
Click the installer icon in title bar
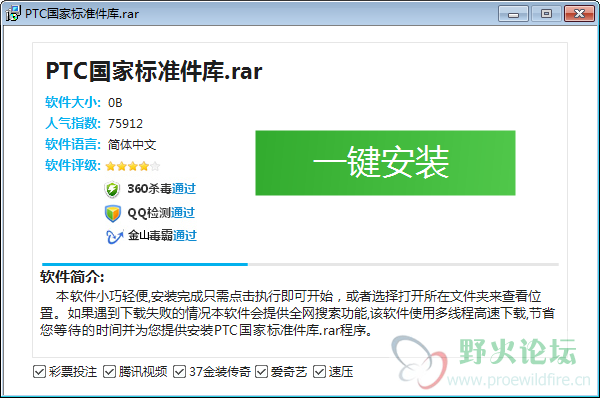pos(13,13)
